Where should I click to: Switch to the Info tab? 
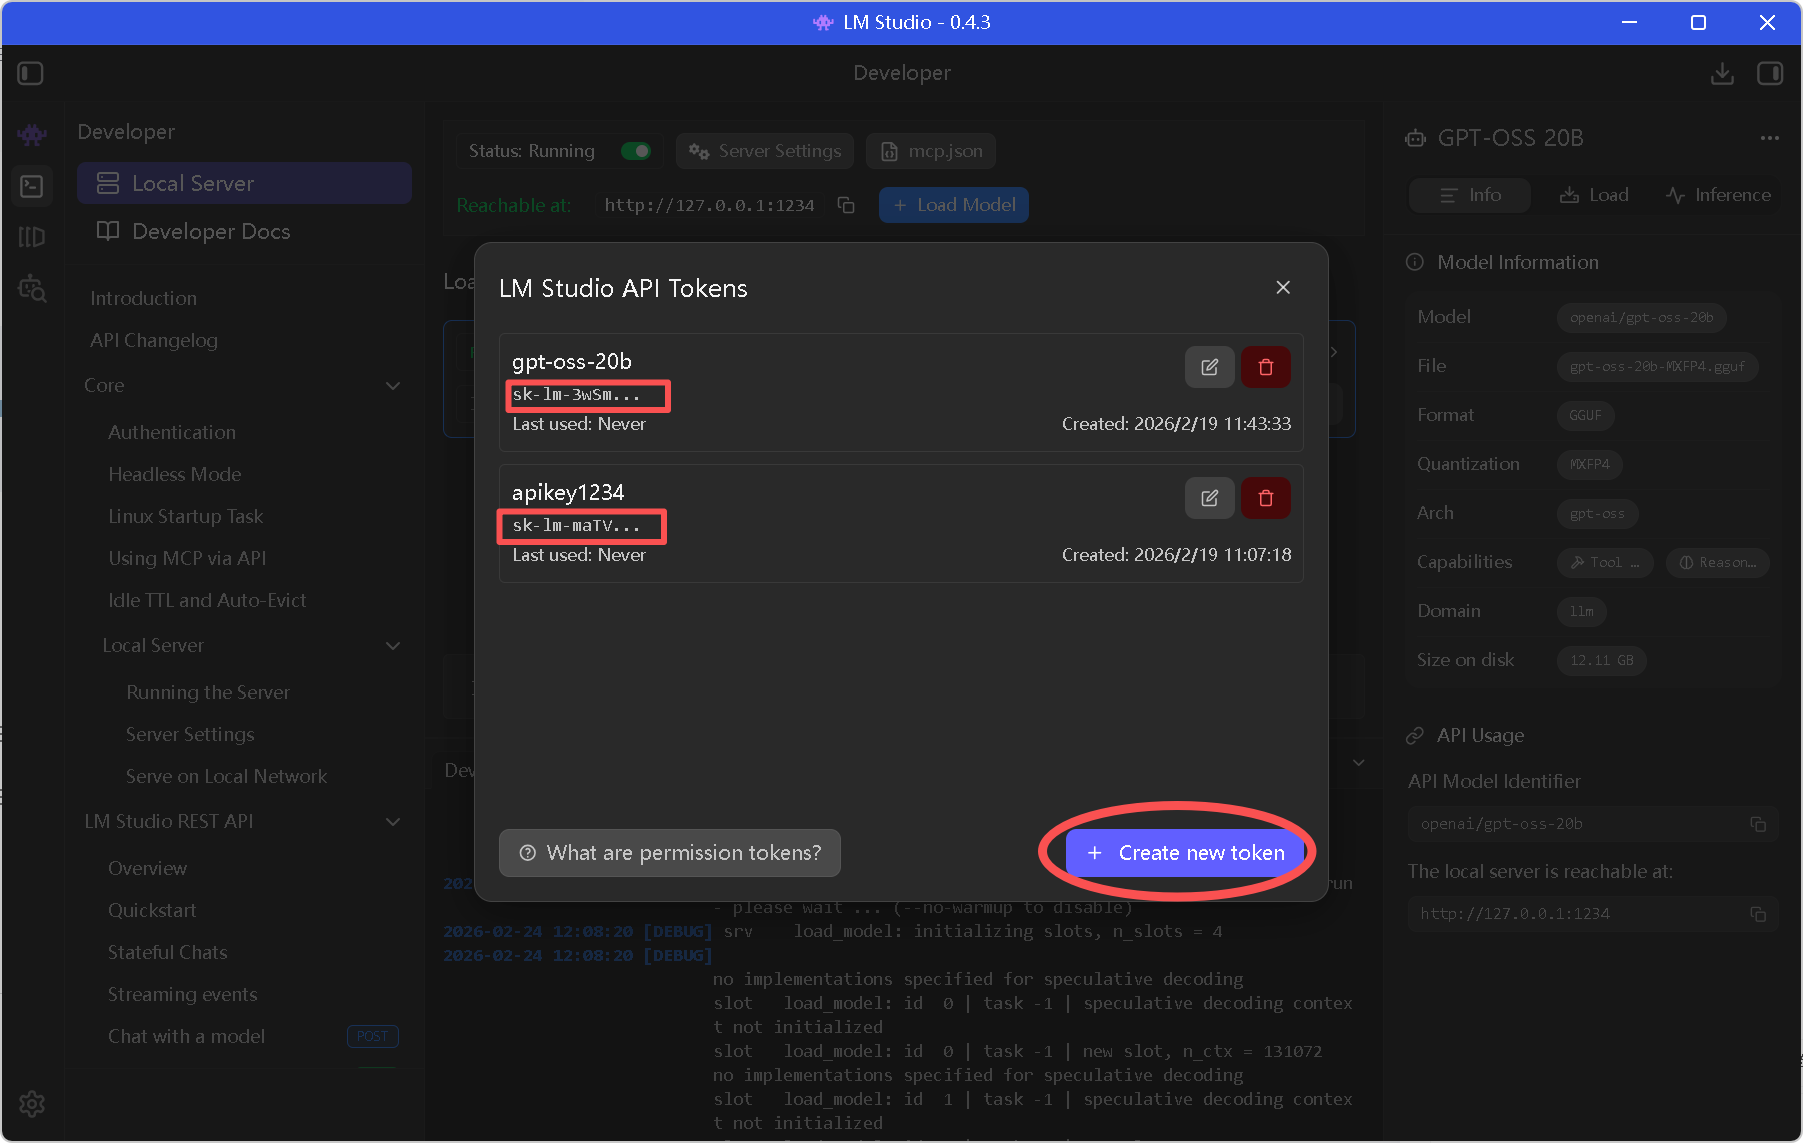point(1470,195)
